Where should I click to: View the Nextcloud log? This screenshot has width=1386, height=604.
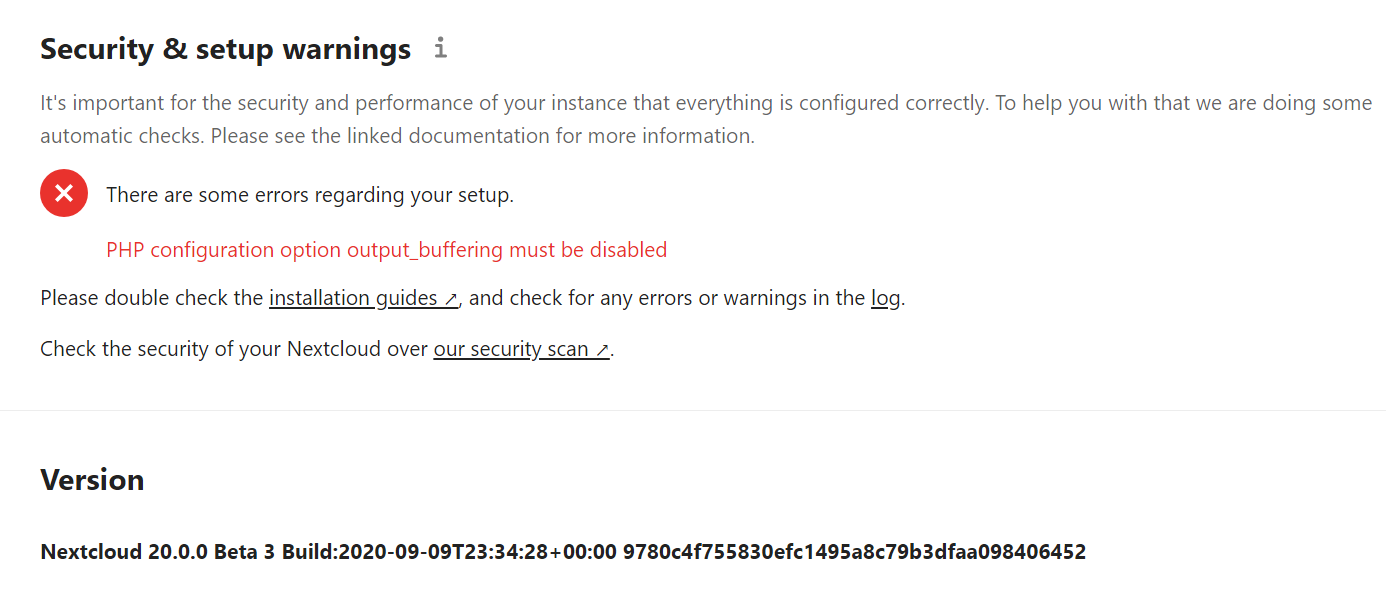pos(884,297)
